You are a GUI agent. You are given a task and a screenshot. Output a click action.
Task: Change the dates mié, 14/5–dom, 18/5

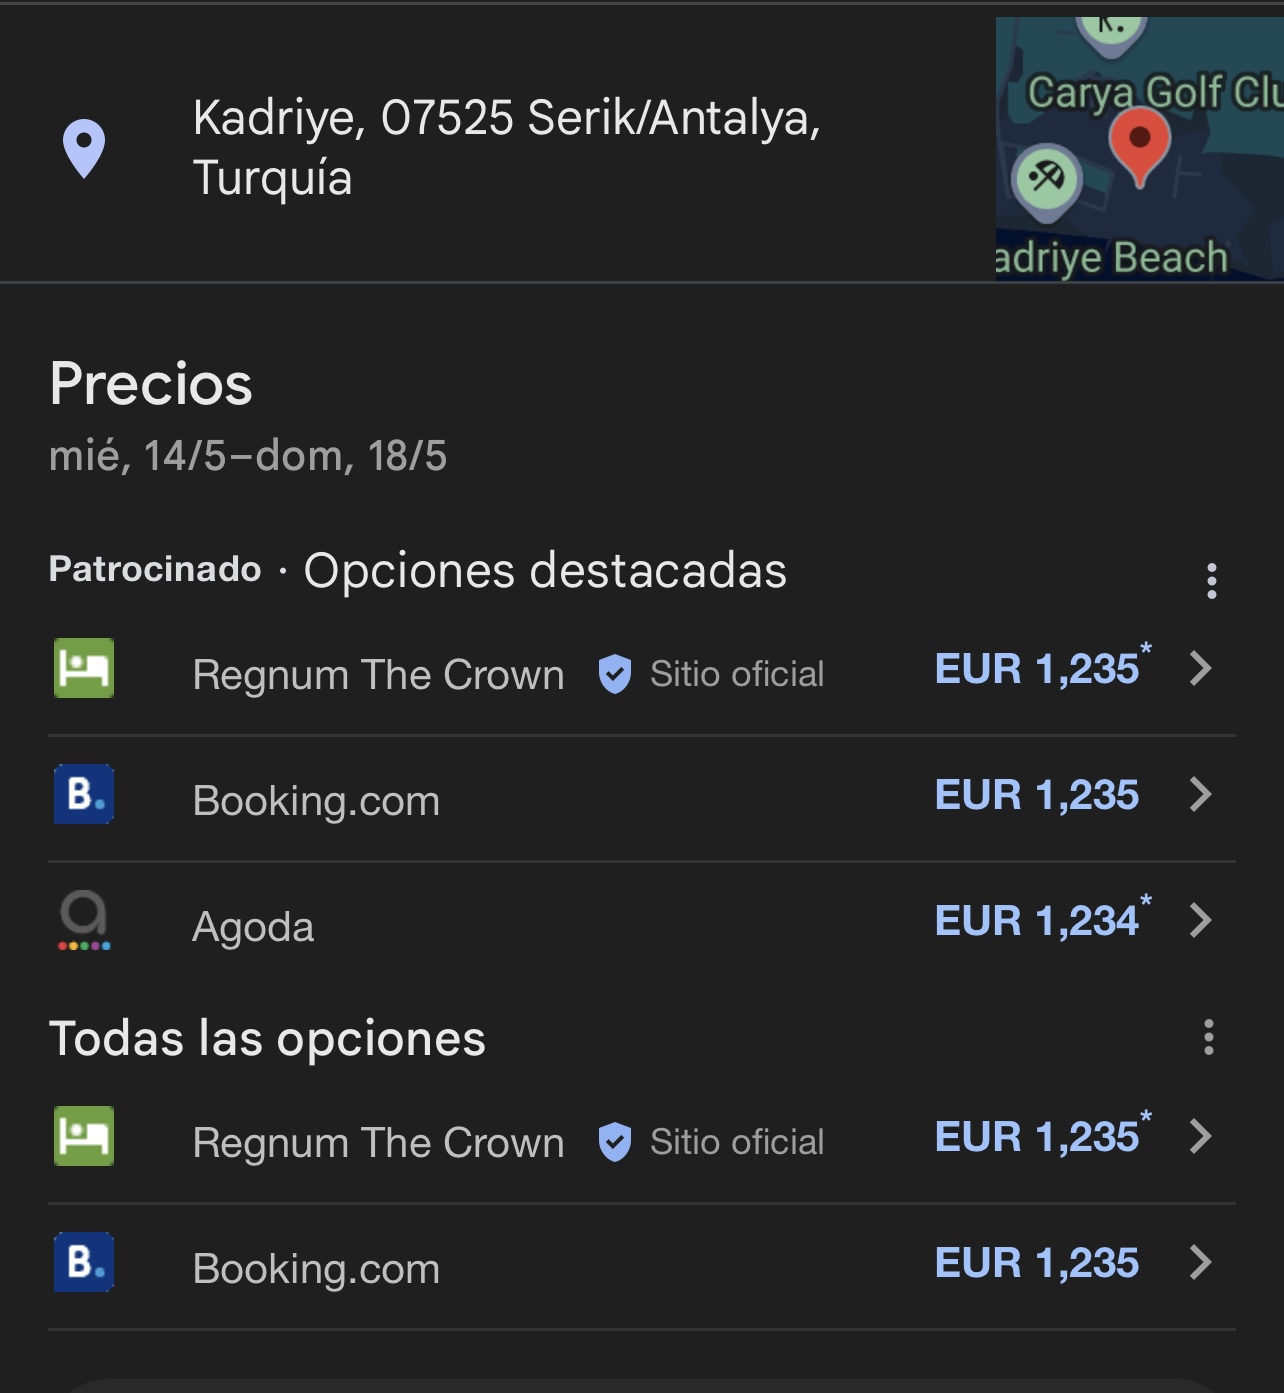point(248,456)
